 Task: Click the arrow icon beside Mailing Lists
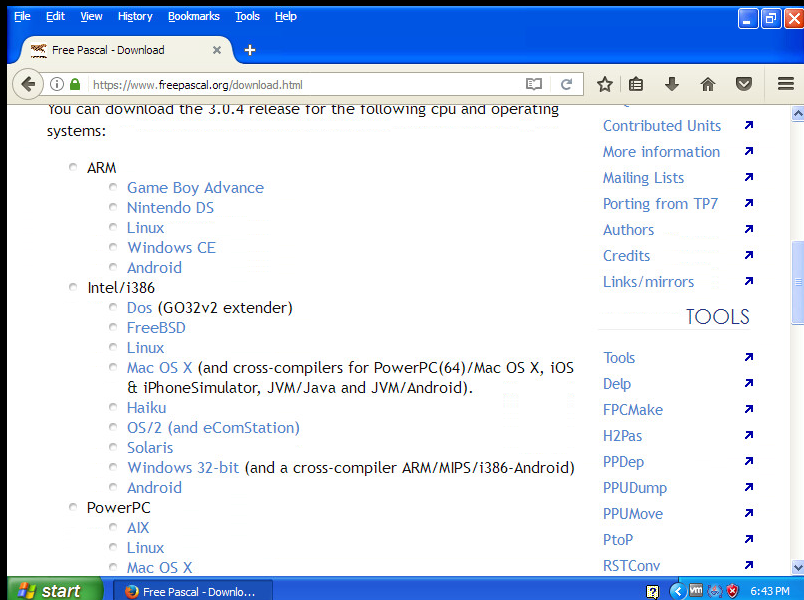tap(749, 177)
